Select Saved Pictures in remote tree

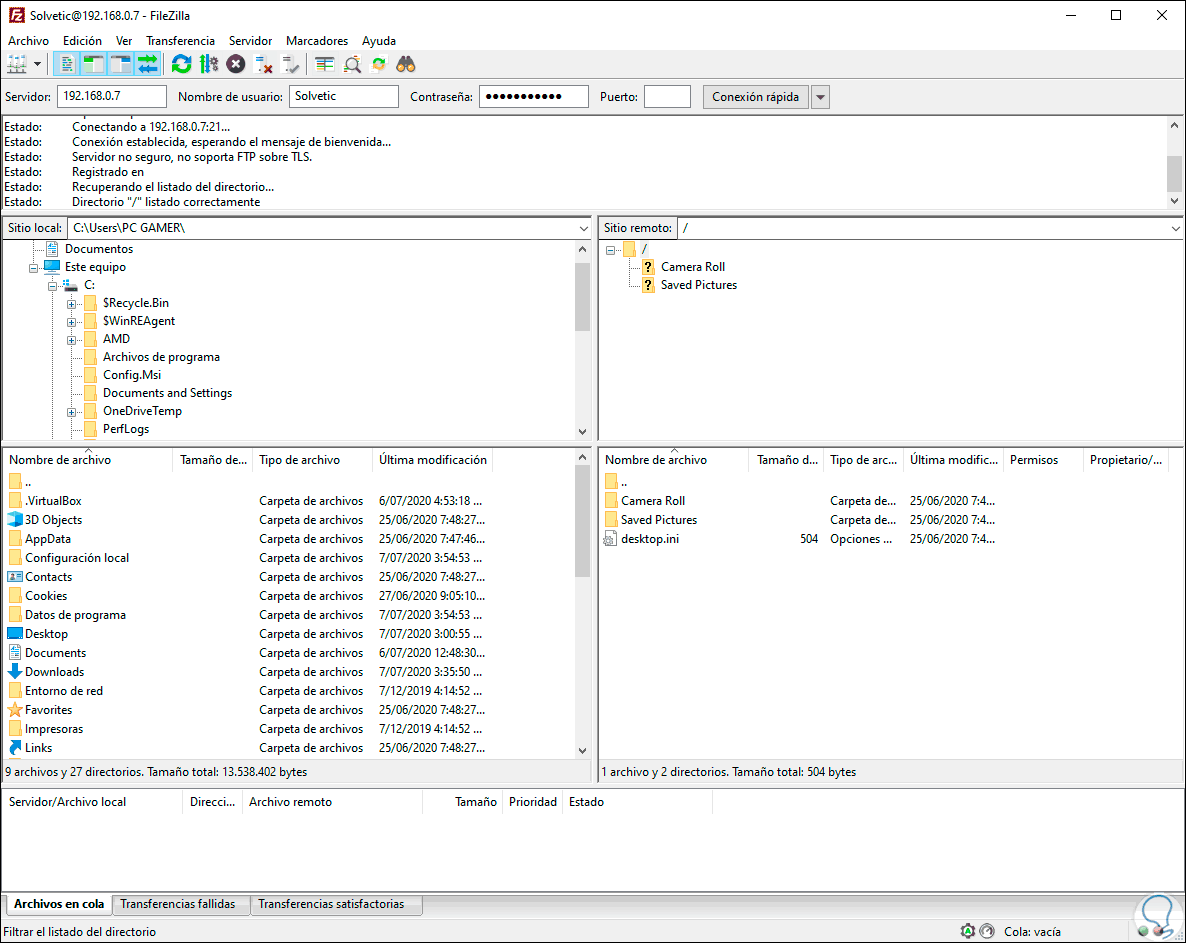point(699,285)
